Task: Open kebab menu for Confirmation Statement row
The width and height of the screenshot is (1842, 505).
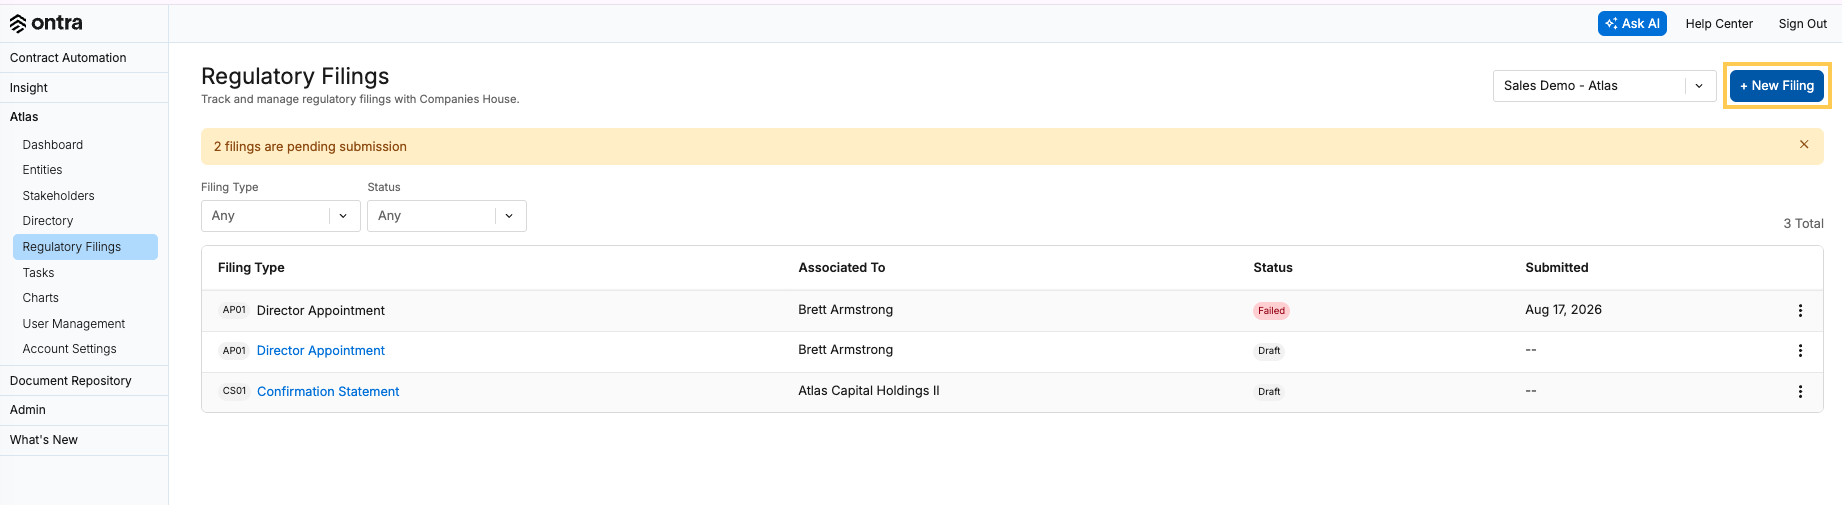Action: tap(1800, 392)
